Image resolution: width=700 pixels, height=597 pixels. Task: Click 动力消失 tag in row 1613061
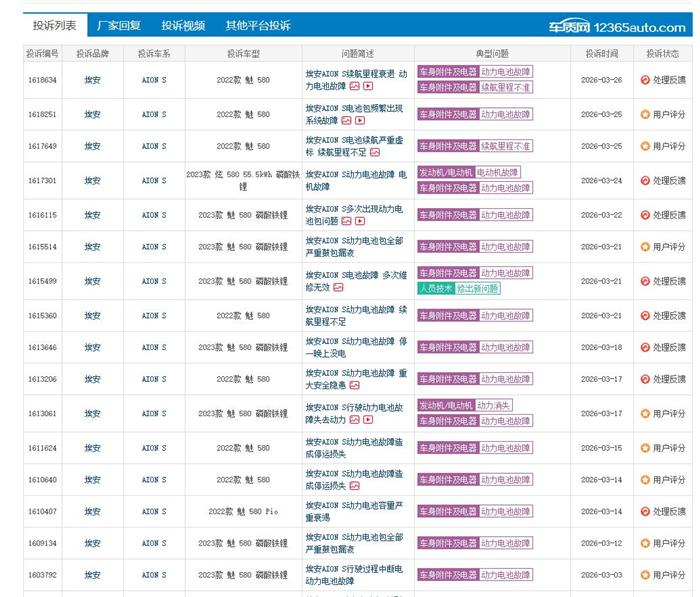(x=494, y=405)
